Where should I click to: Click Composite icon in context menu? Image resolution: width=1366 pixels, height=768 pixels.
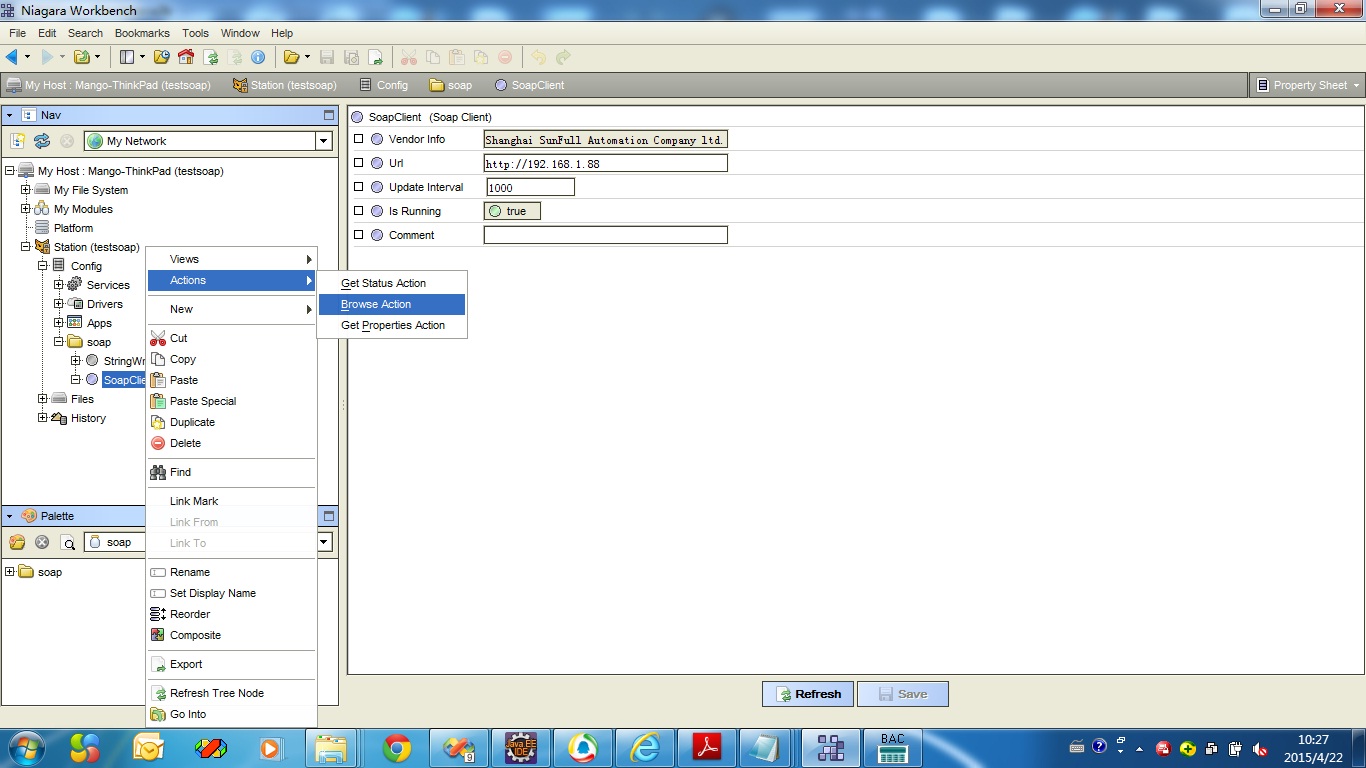coord(158,635)
